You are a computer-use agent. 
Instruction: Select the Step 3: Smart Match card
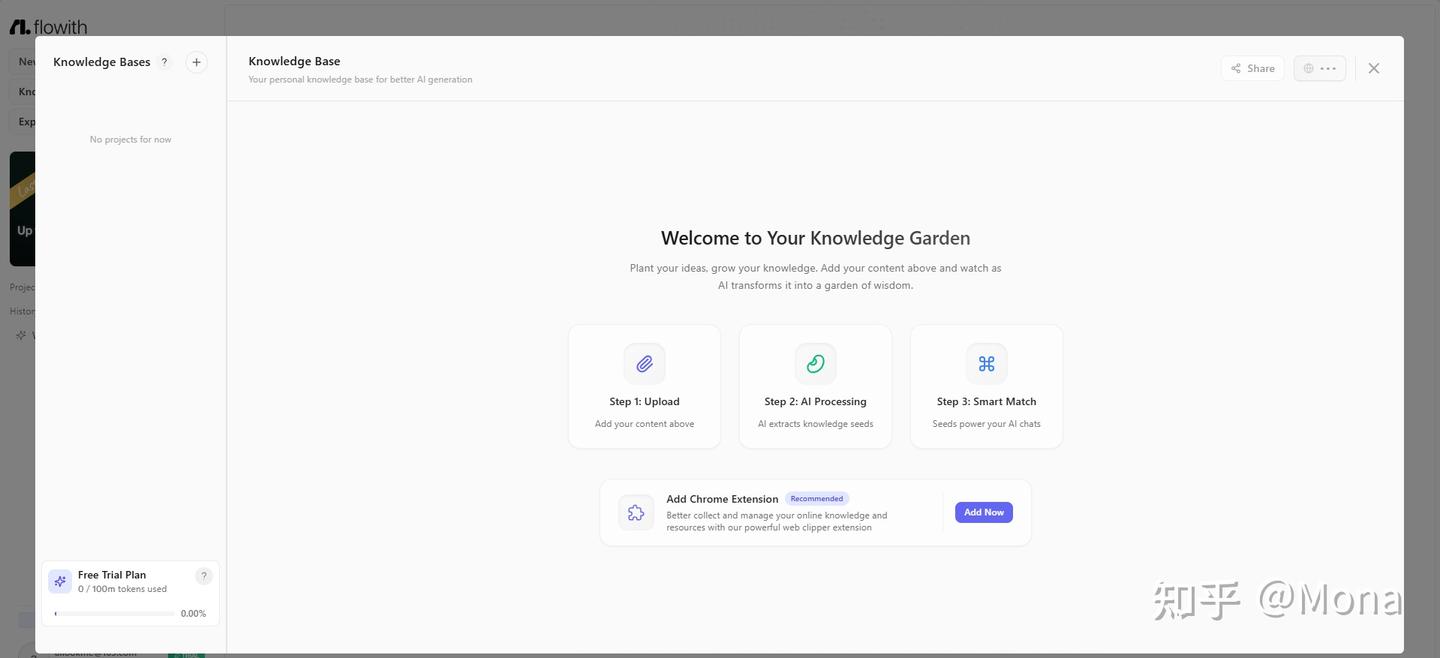coord(987,386)
